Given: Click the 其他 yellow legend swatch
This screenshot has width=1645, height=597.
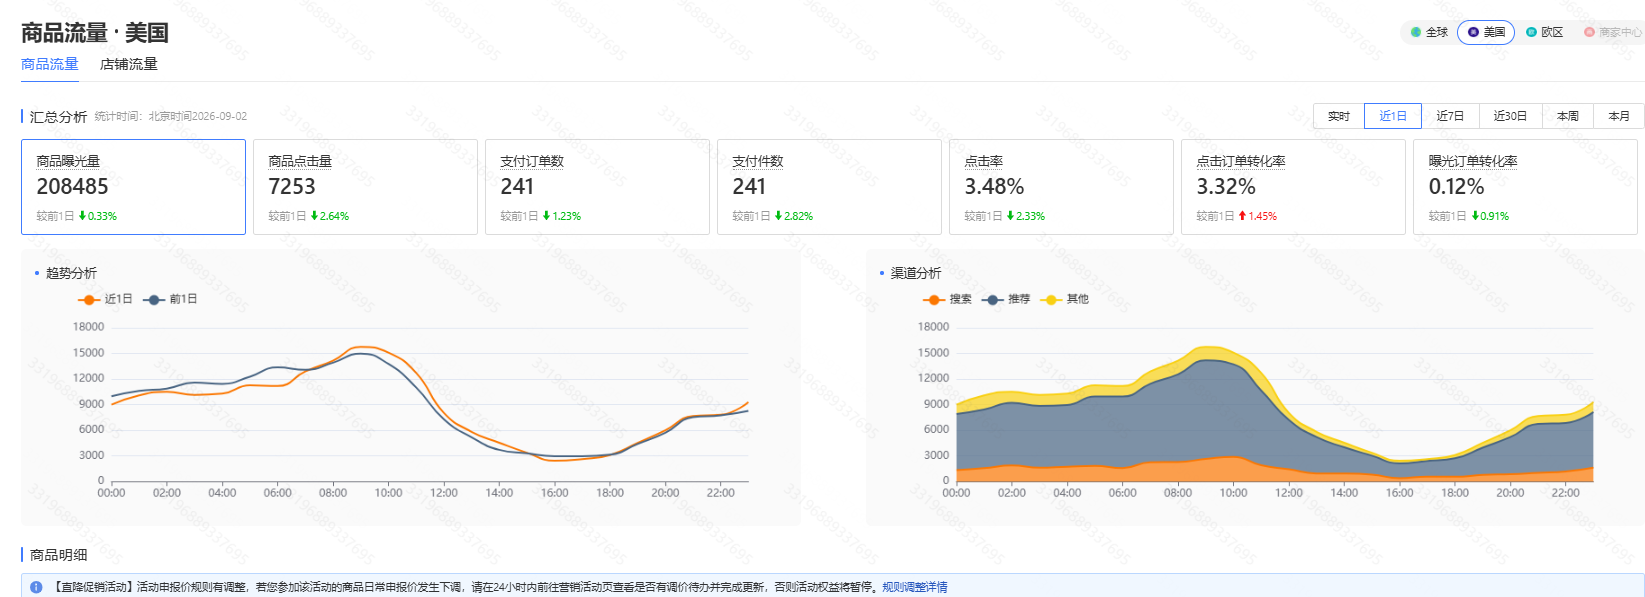Looking at the screenshot, I should pyautogui.click(x=1051, y=299).
